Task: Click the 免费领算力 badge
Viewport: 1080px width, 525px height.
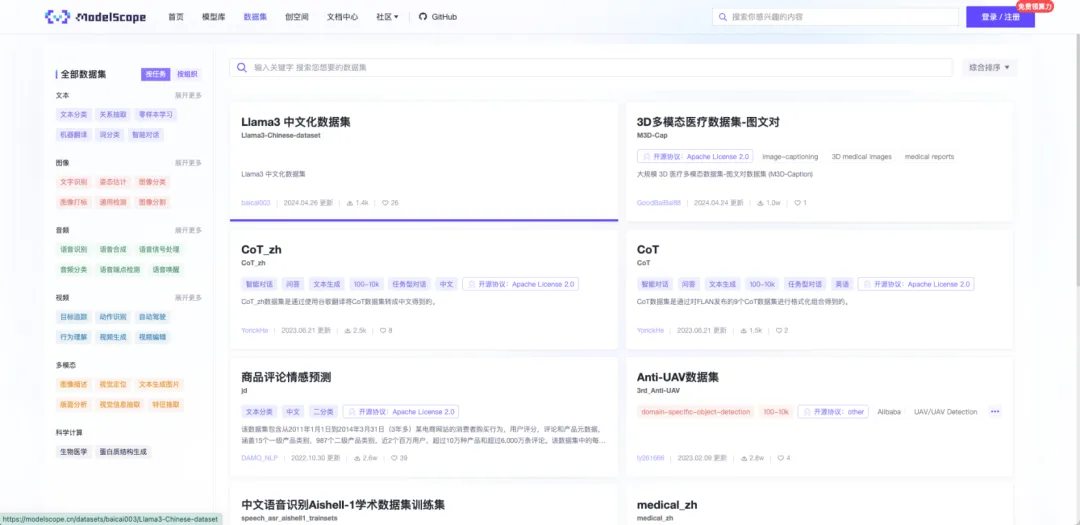Action: coord(1035,6)
